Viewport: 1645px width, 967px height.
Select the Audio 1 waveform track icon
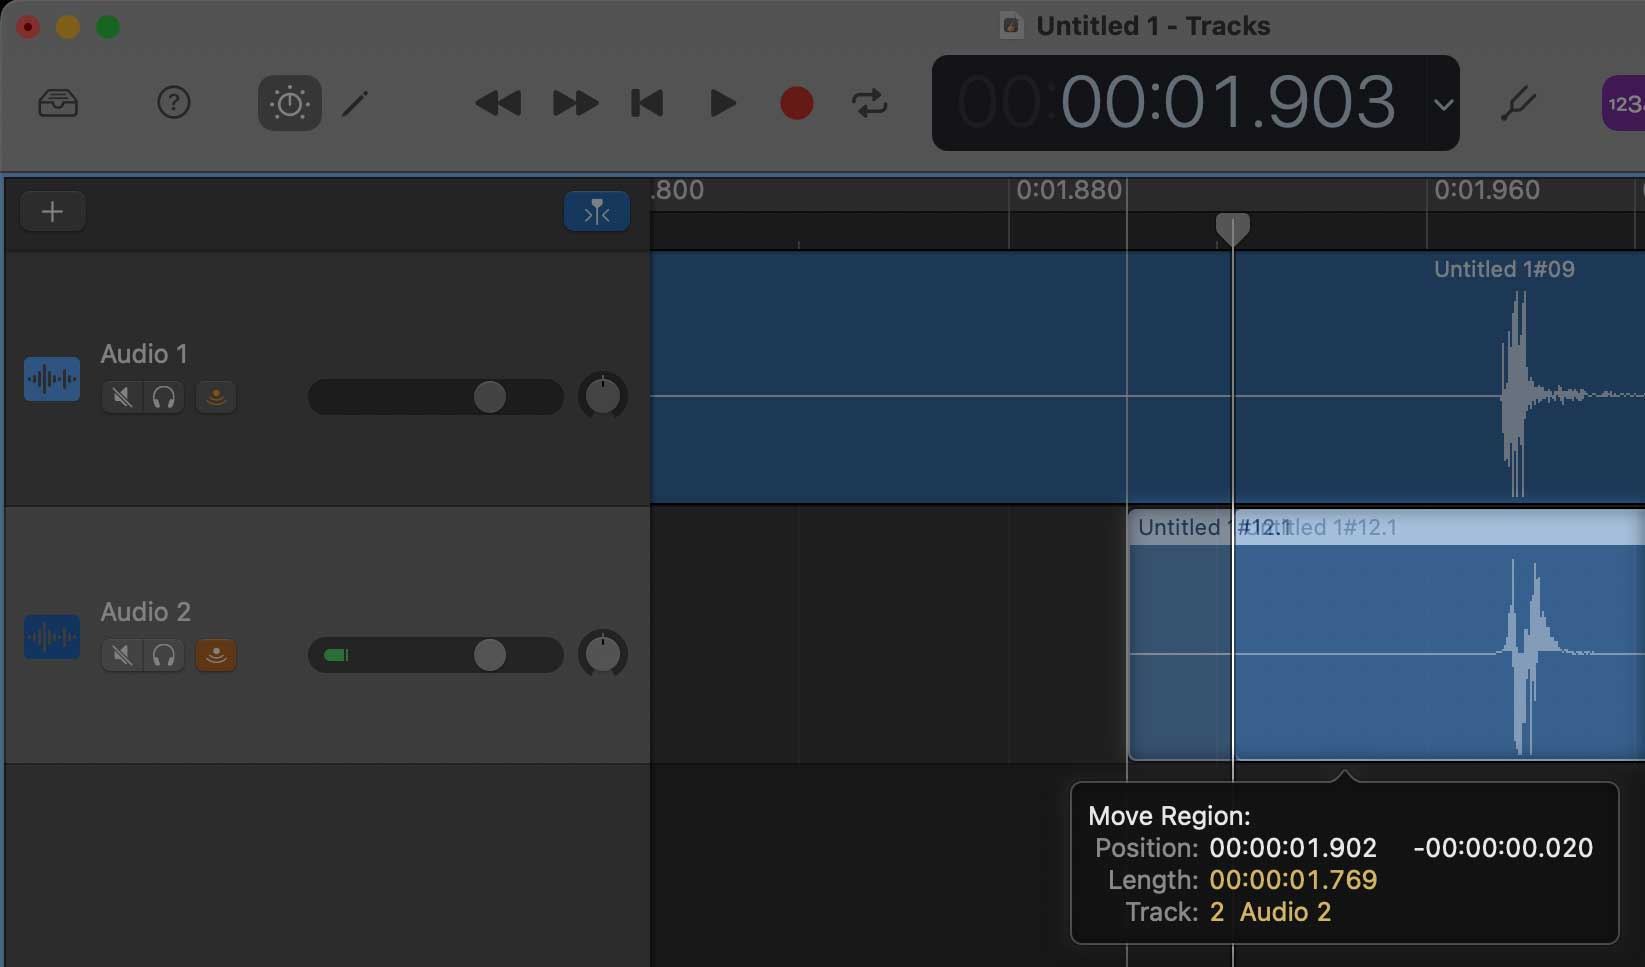tap(52, 380)
